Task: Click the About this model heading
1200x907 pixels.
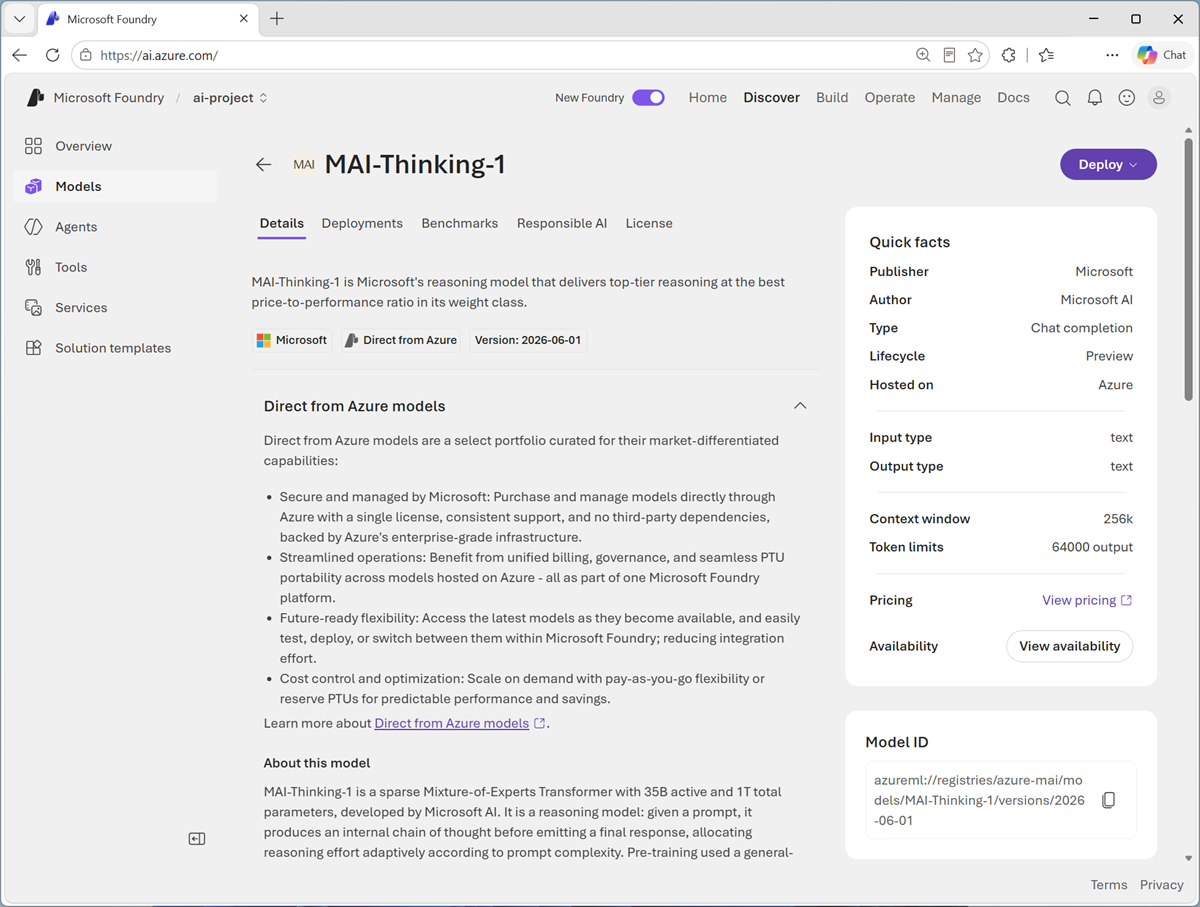Action: (x=317, y=763)
